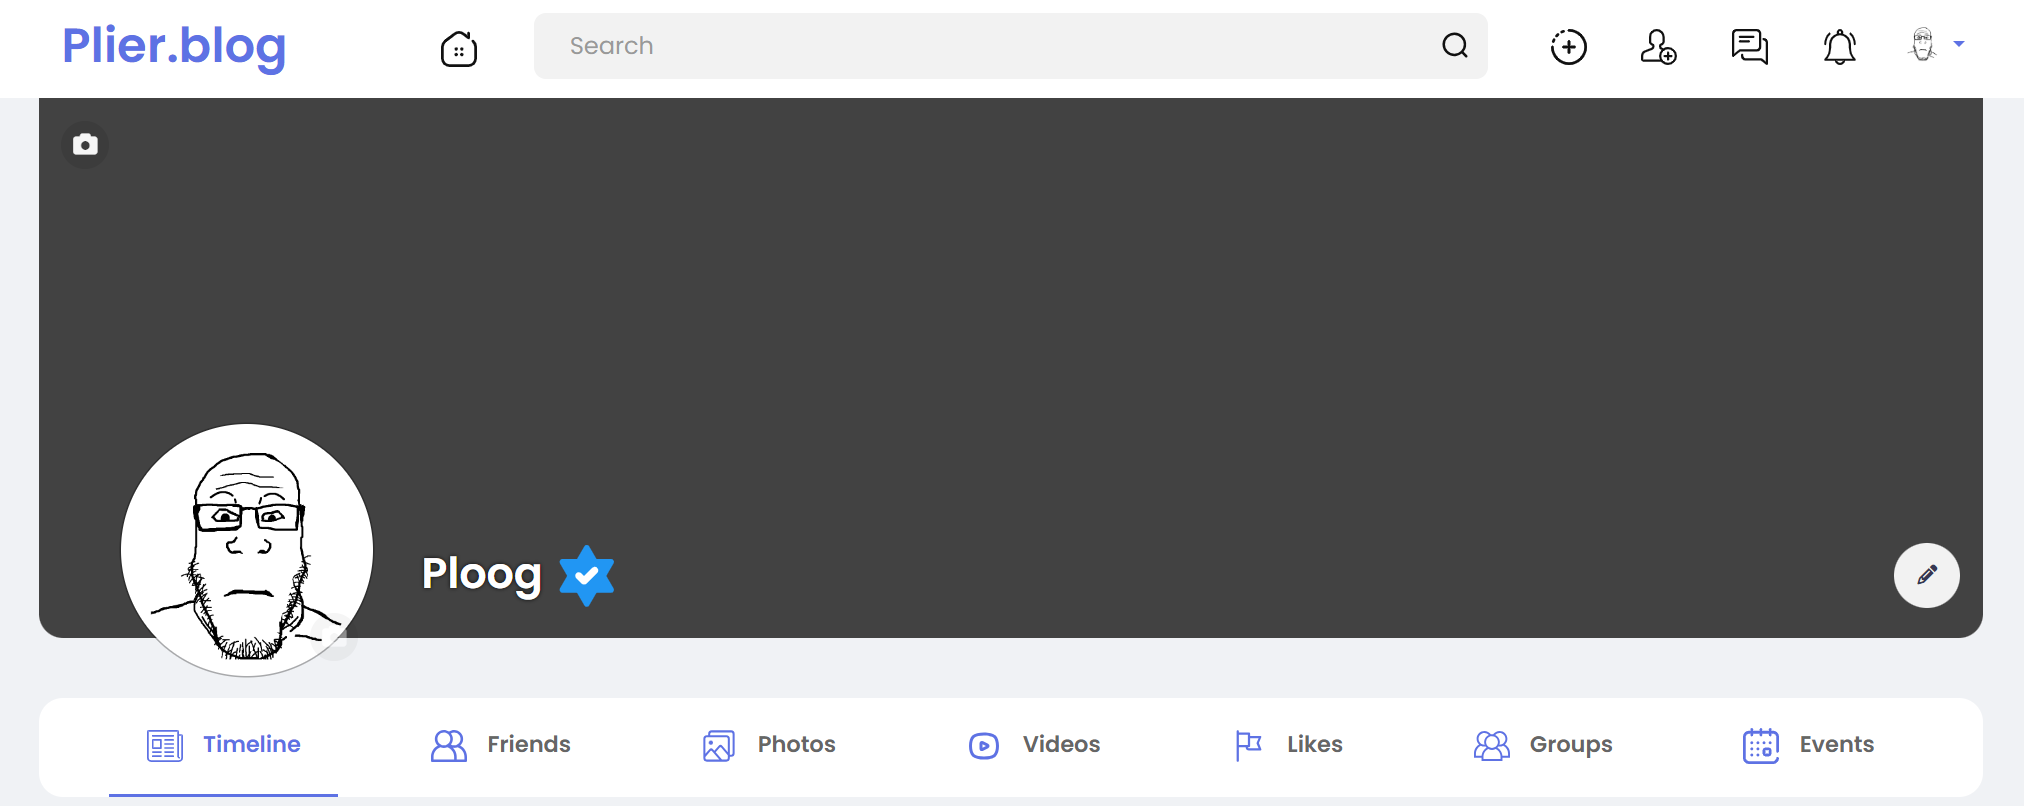
Task: Change cover photo with camera icon
Action: coord(86,145)
